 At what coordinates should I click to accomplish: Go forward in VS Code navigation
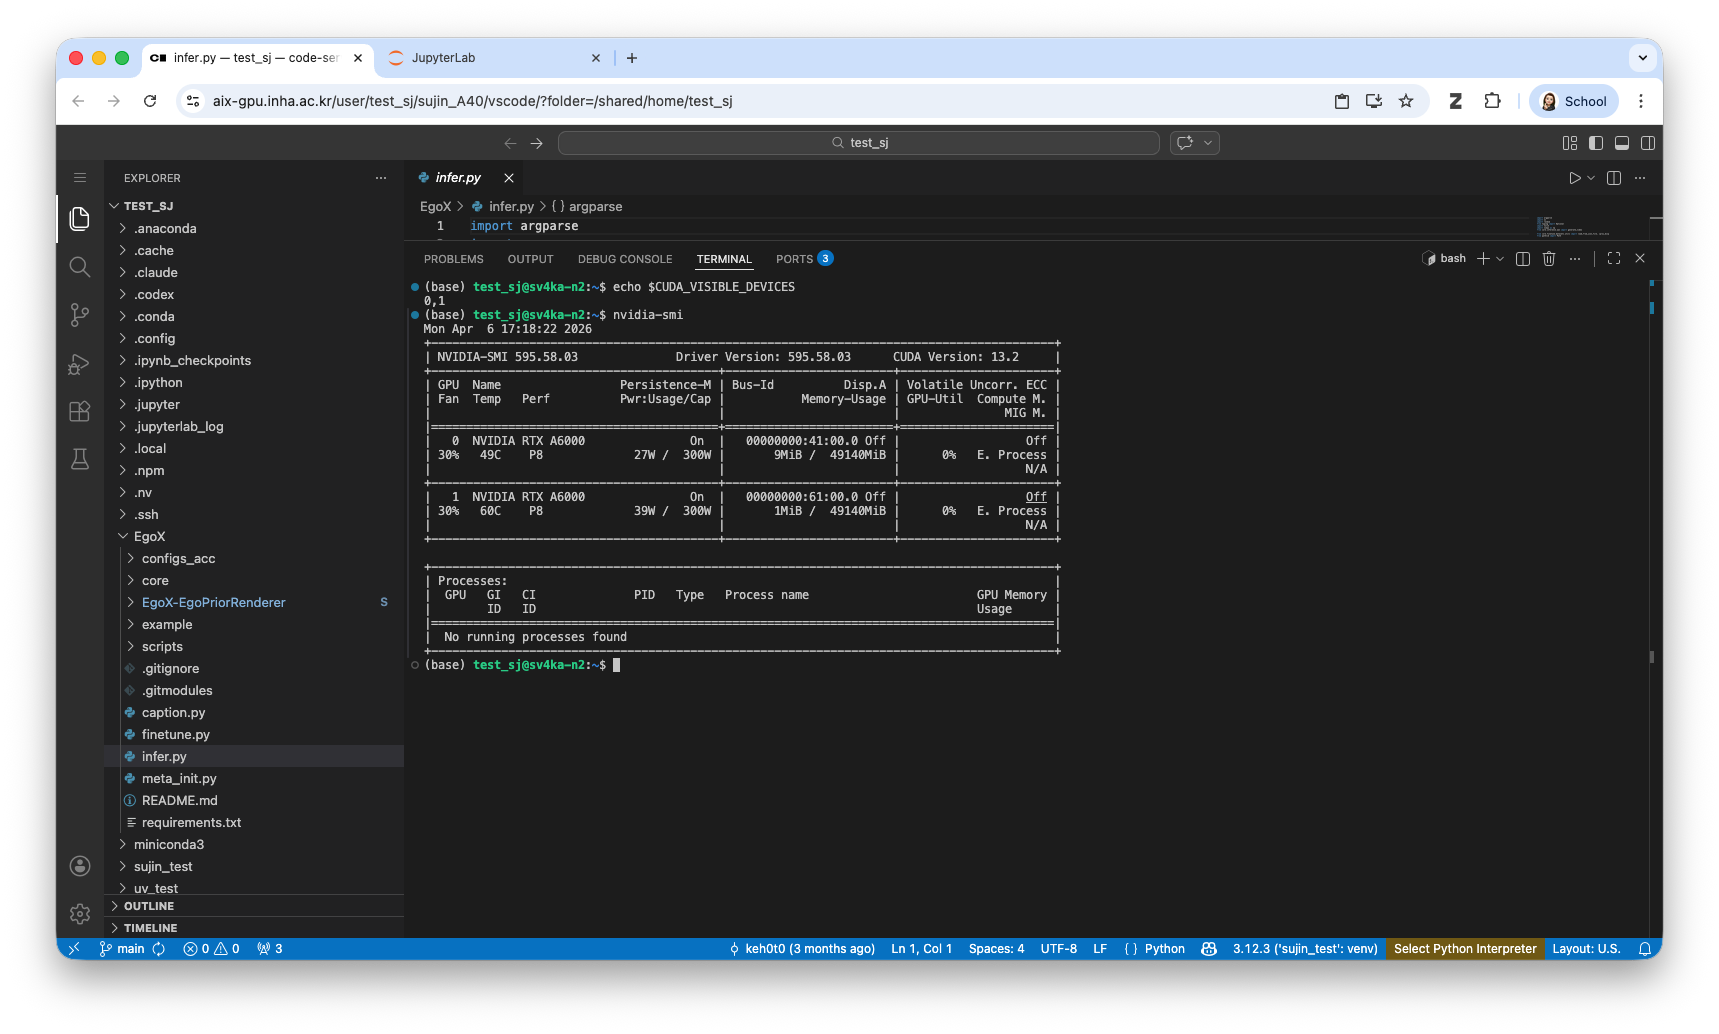point(537,143)
